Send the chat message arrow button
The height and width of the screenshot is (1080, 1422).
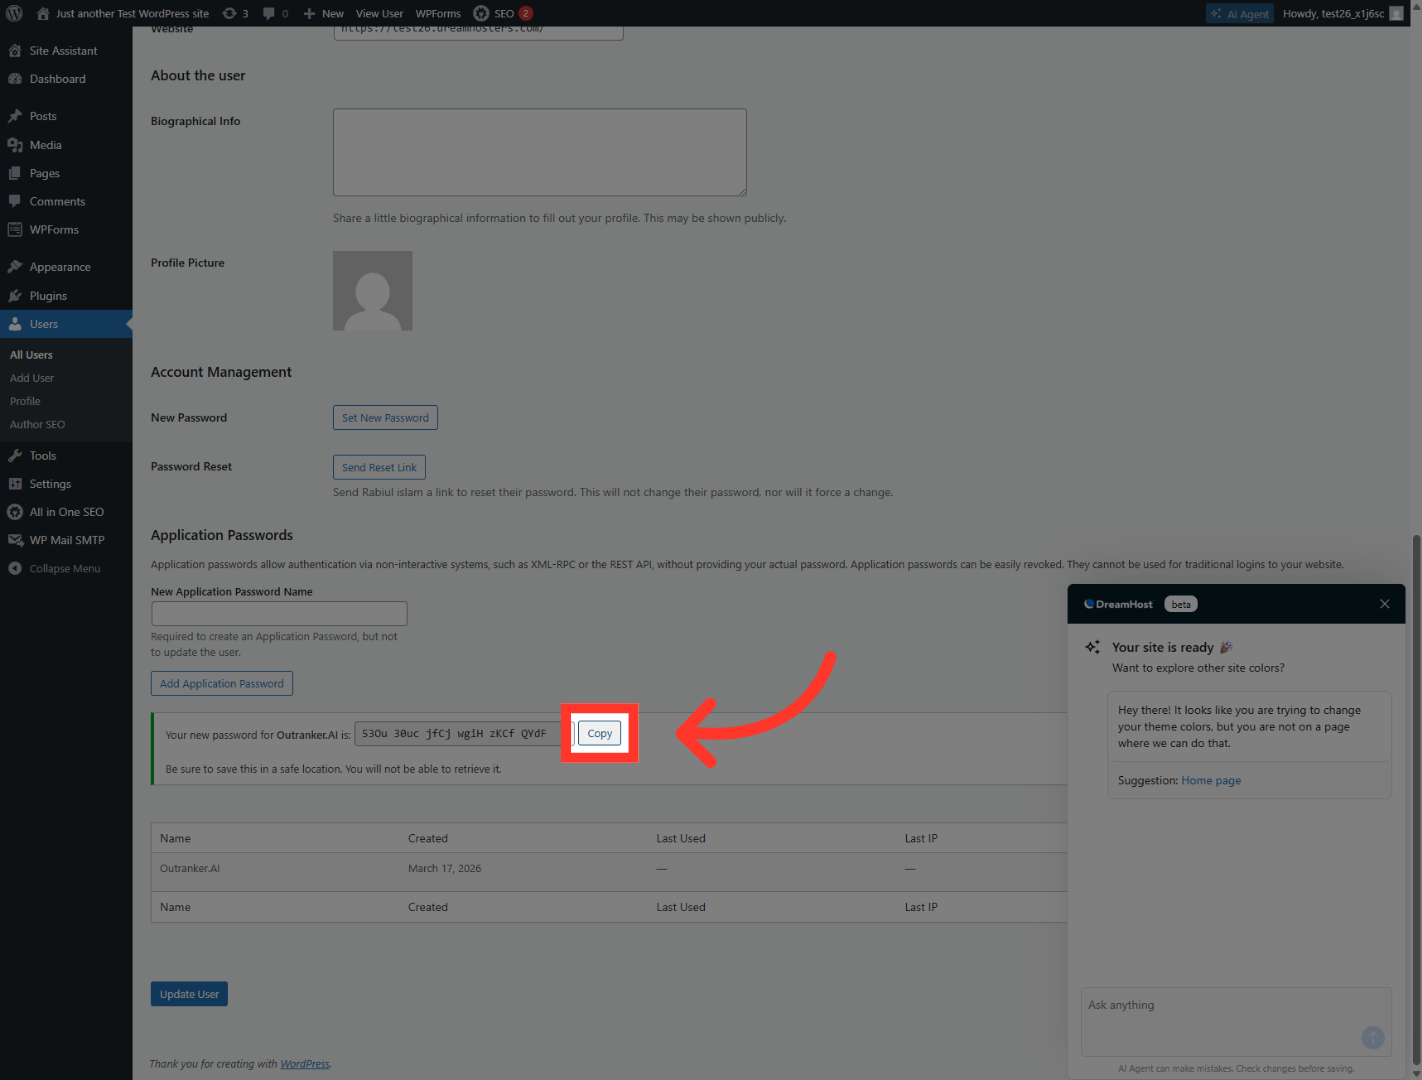(1373, 1038)
